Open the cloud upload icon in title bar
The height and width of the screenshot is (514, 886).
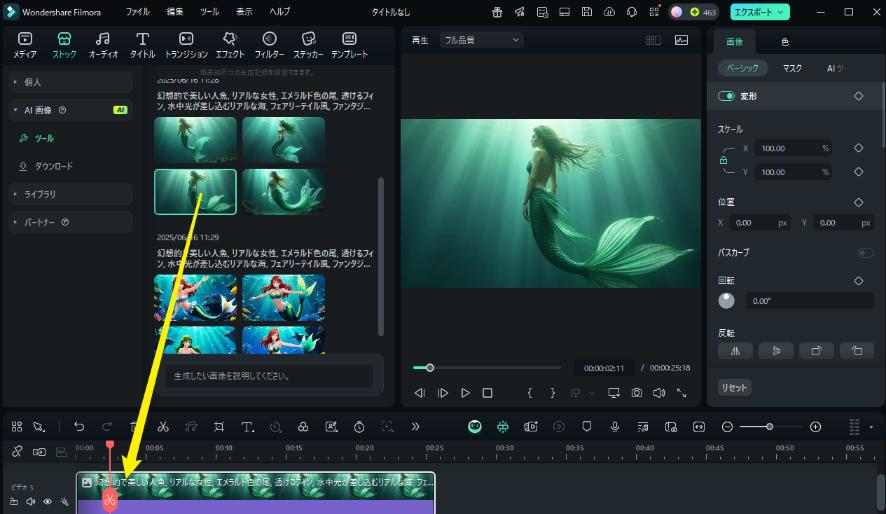(x=609, y=12)
